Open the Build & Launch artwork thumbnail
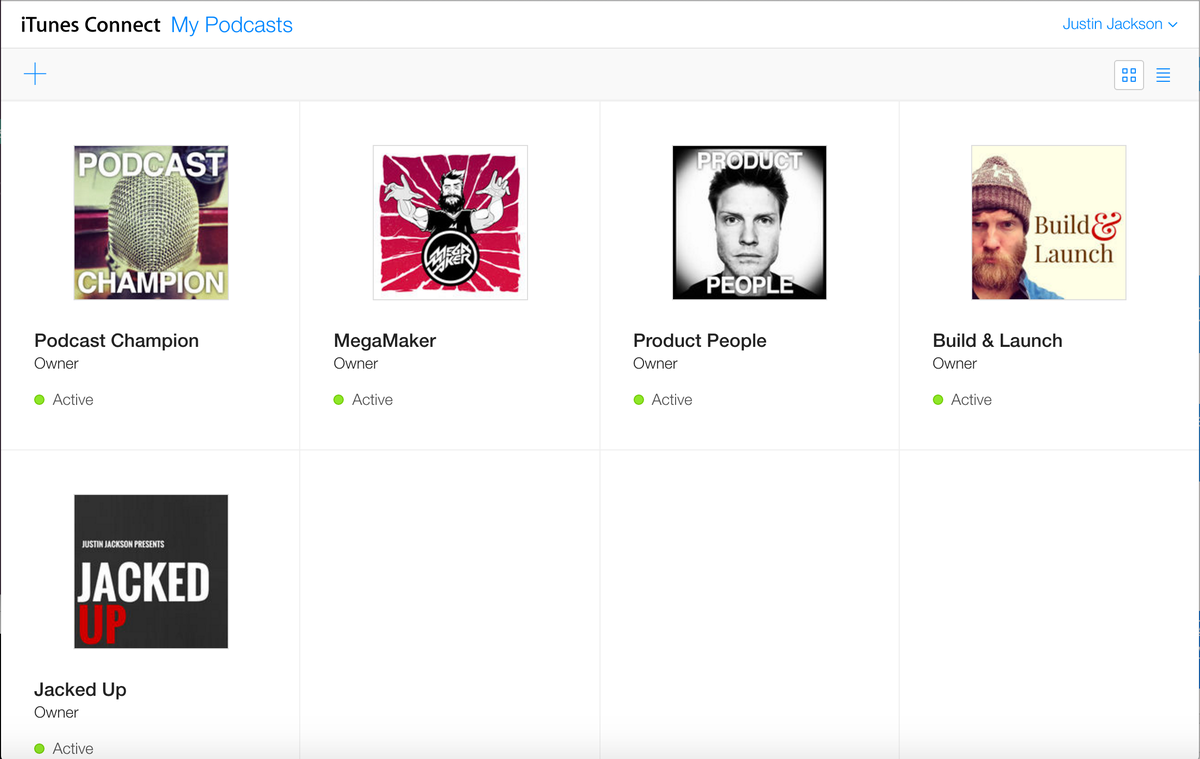 1048,222
